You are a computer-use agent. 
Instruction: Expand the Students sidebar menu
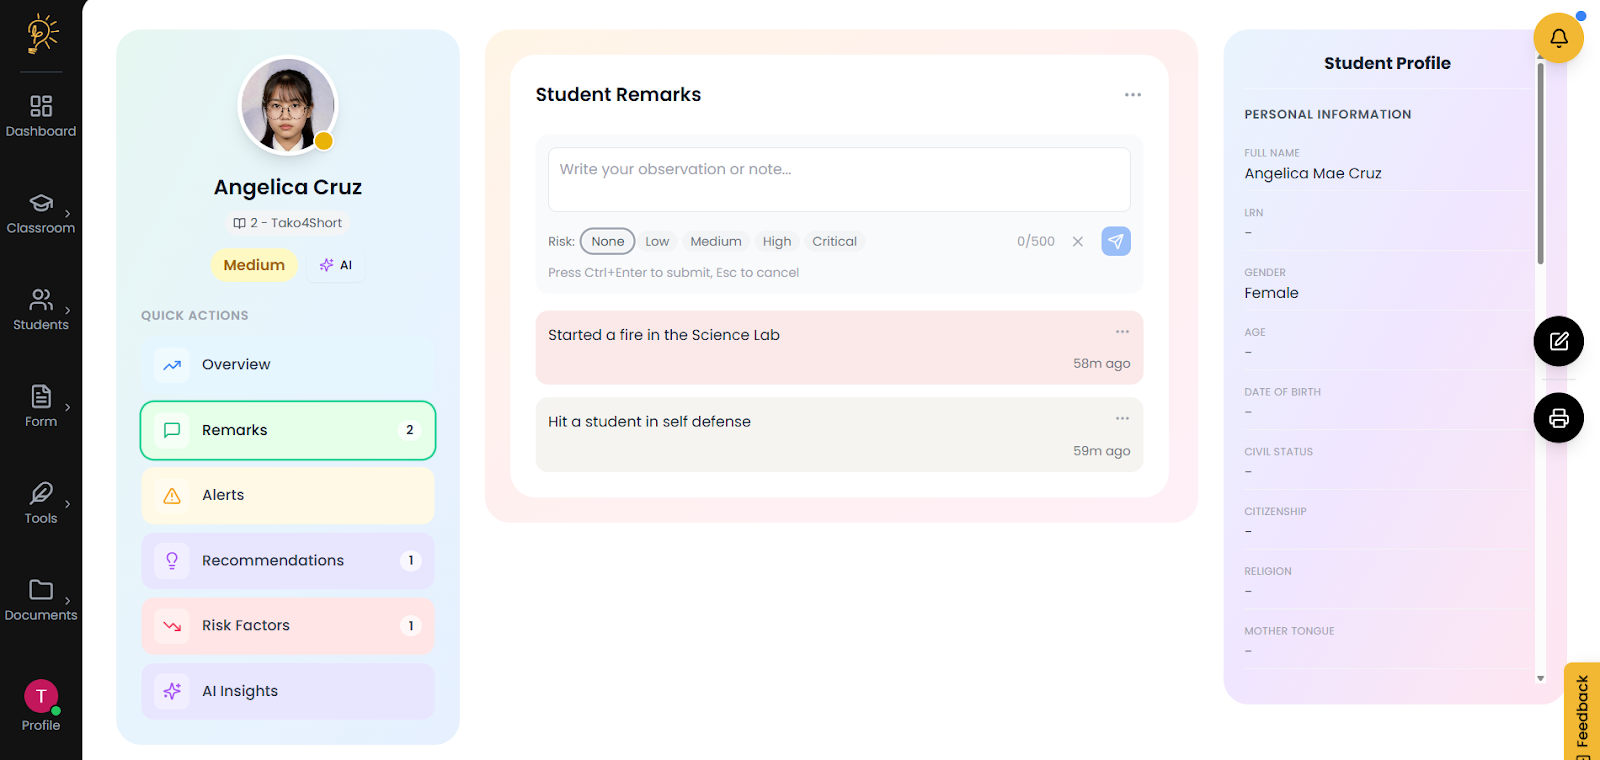[41, 310]
